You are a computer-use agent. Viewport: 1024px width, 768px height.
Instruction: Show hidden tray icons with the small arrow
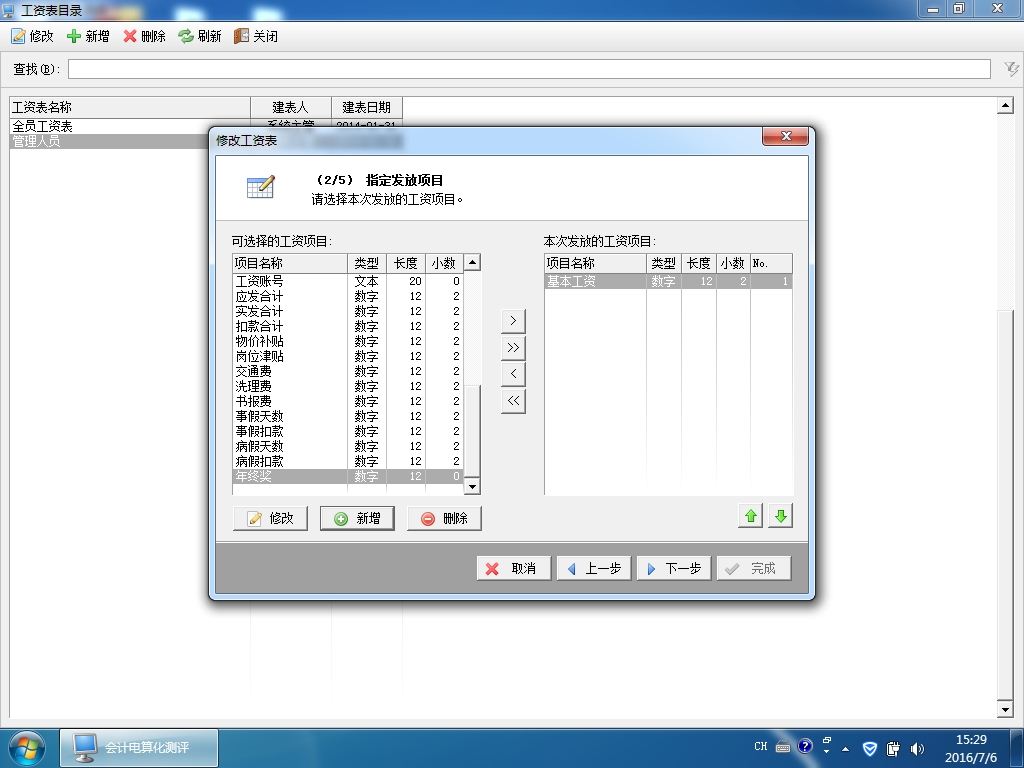tap(846, 748)
